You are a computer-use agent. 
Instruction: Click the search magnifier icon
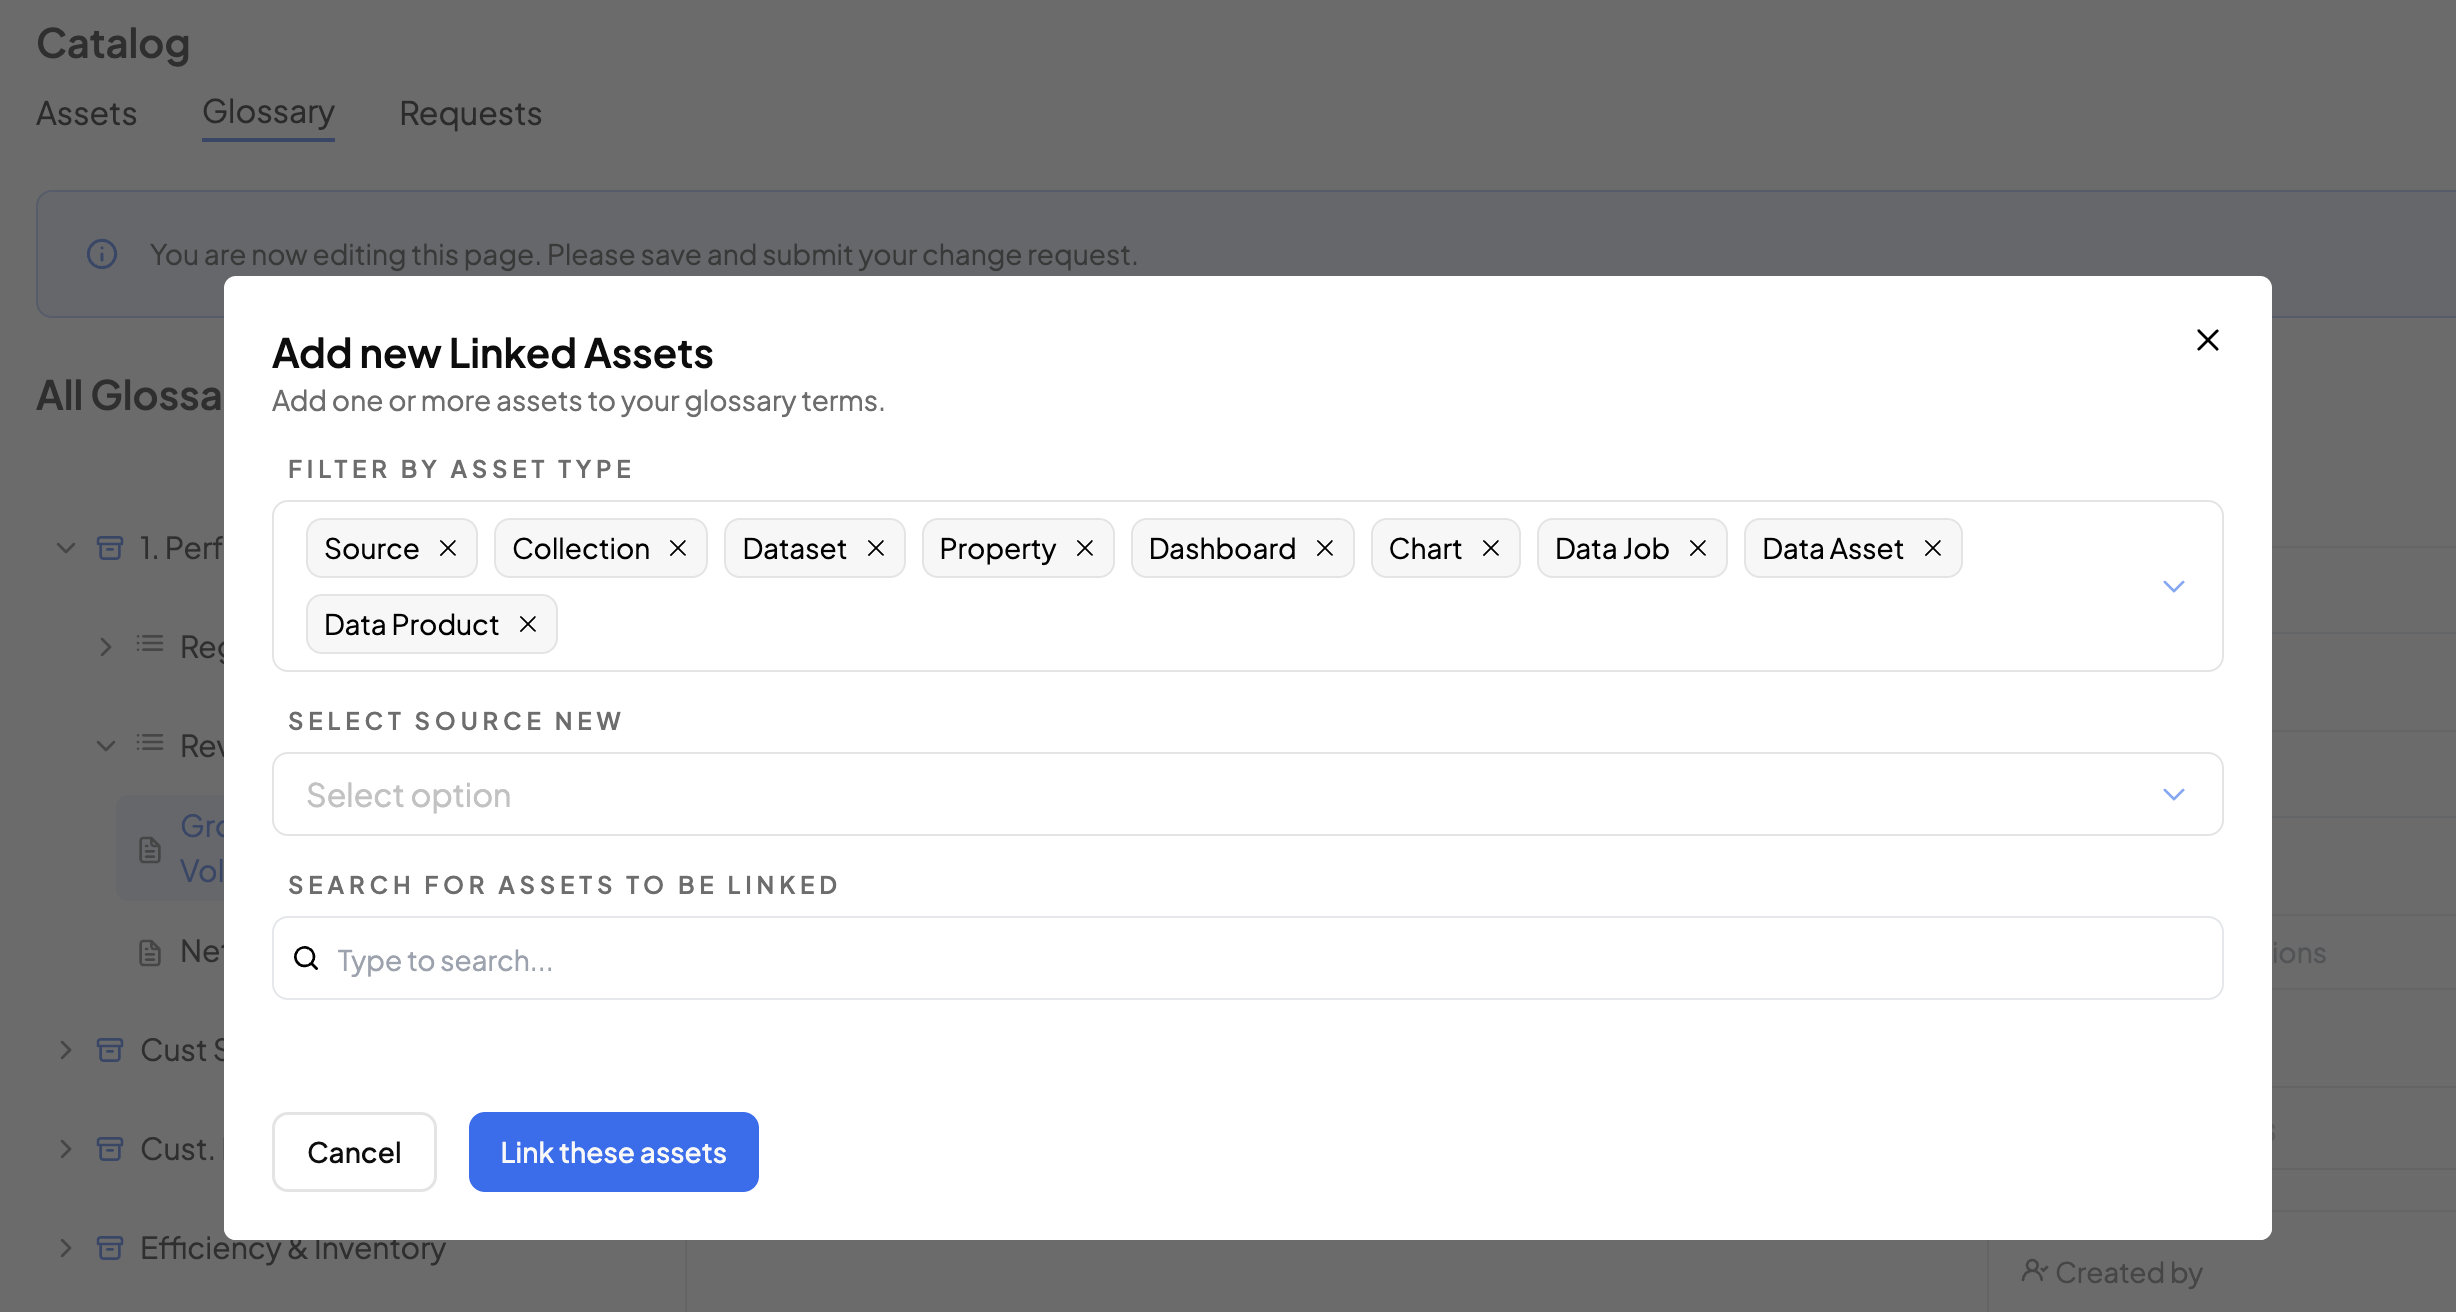[x=306, y=959]
